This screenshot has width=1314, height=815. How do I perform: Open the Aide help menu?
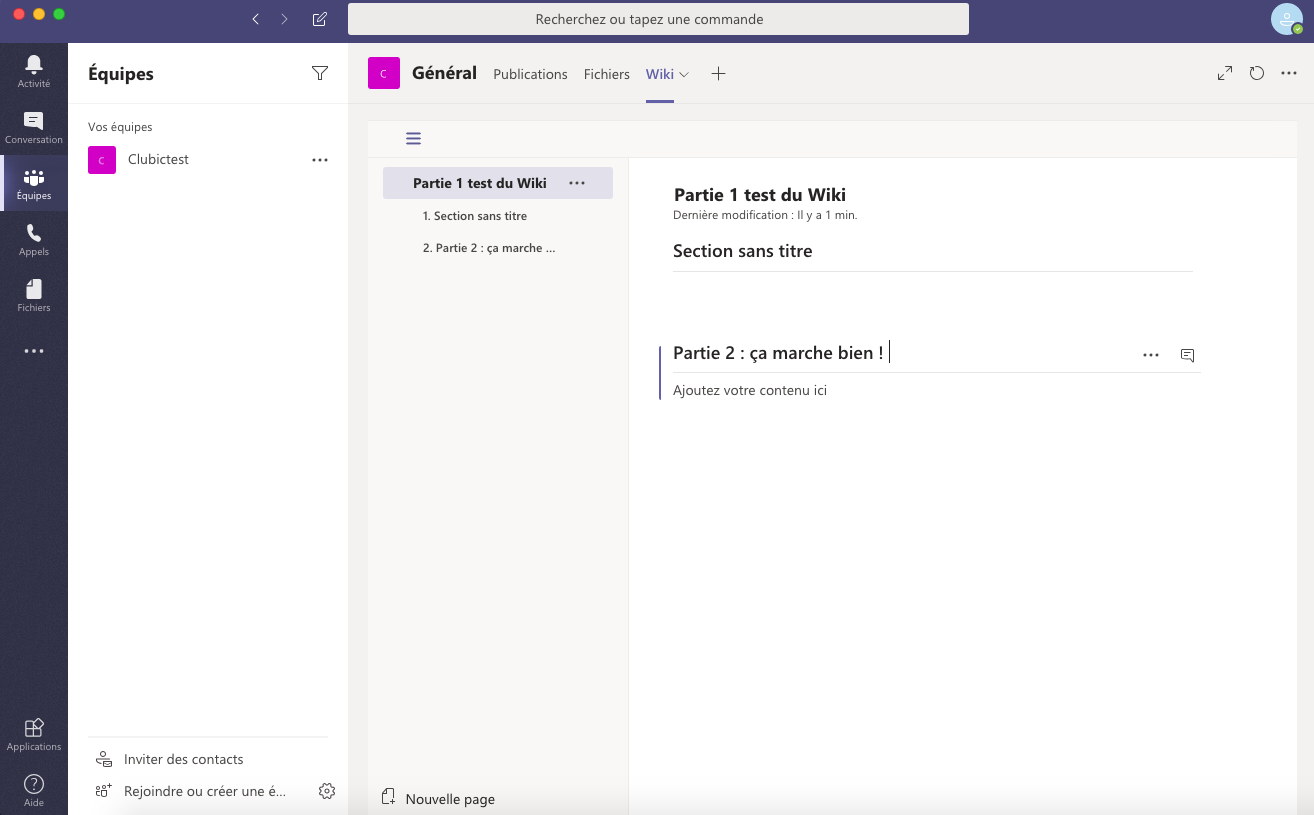33,789
